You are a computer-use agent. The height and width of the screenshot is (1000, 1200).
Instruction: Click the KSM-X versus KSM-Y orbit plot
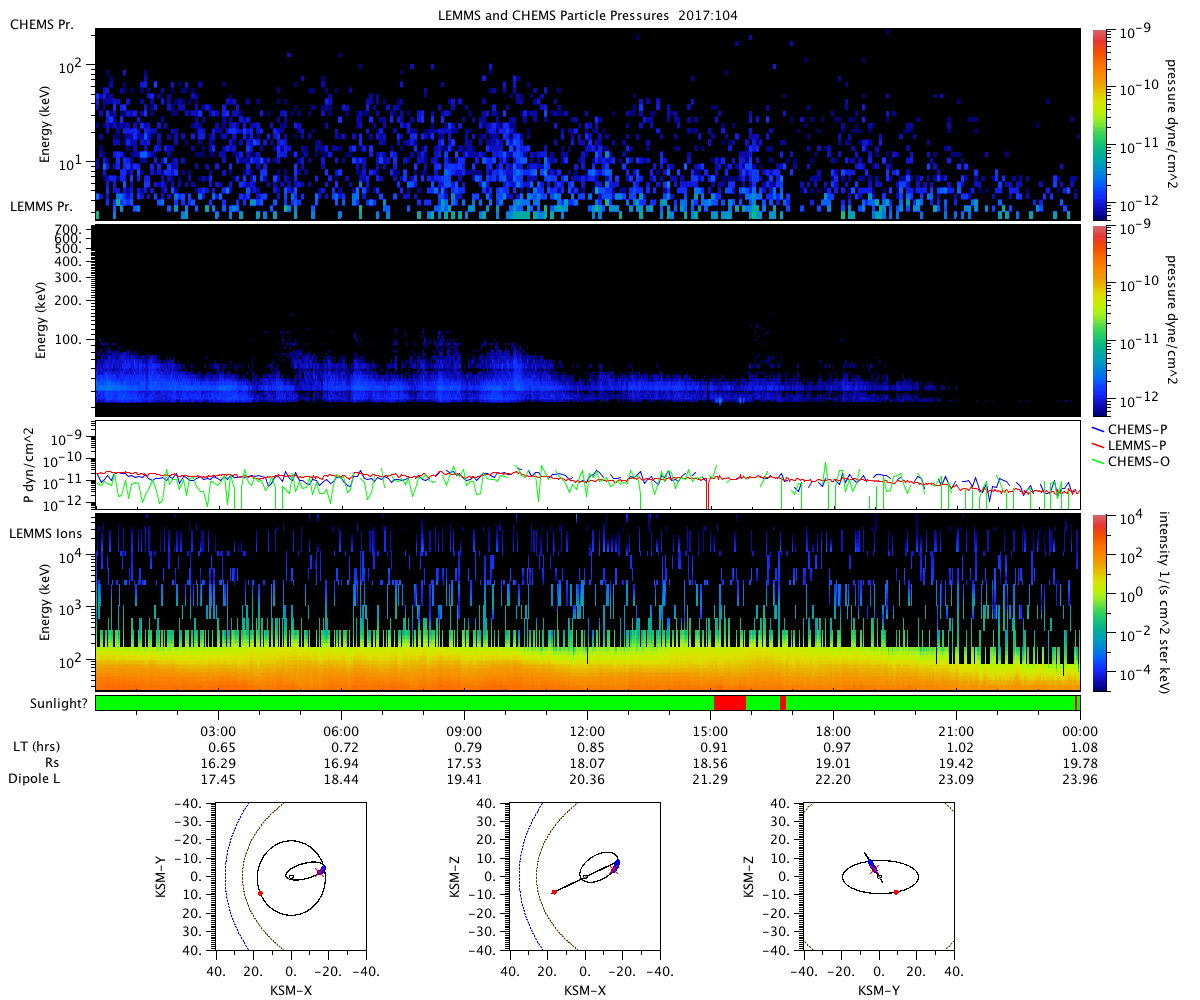tap(291, 876)
